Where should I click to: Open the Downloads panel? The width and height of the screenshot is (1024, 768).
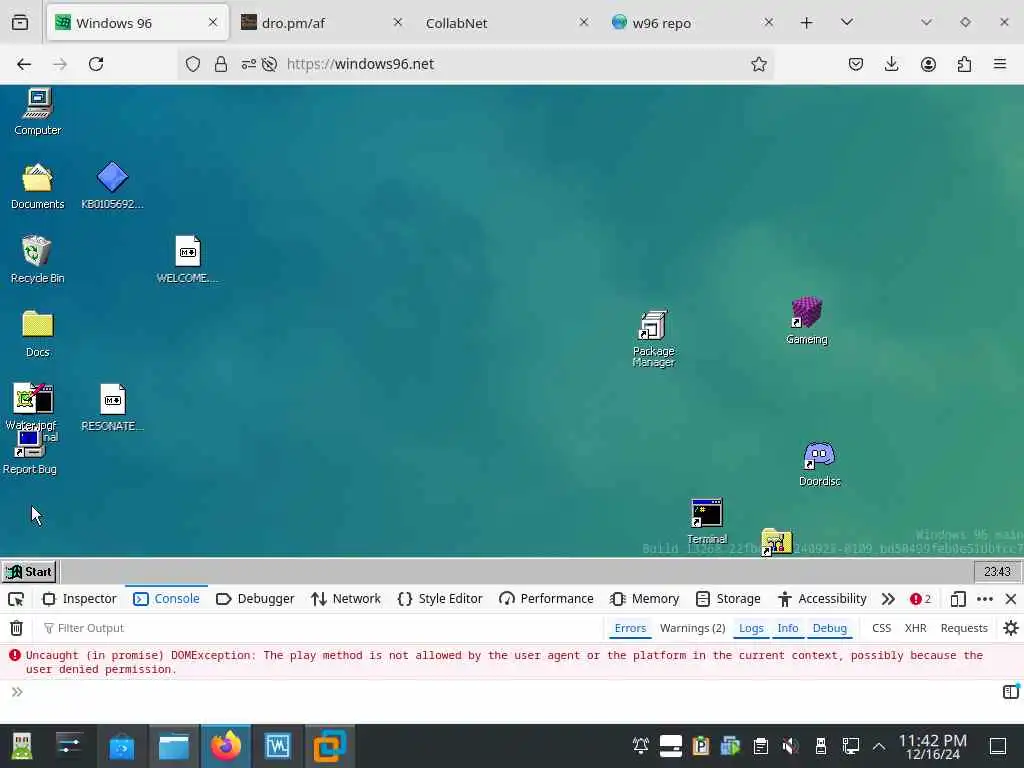[891, 64]
